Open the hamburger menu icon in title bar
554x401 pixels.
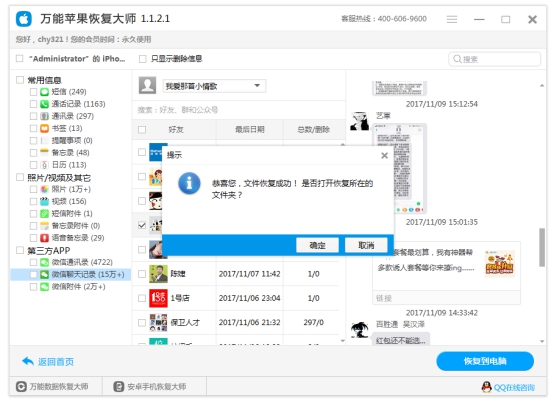[x=452, y=19]
